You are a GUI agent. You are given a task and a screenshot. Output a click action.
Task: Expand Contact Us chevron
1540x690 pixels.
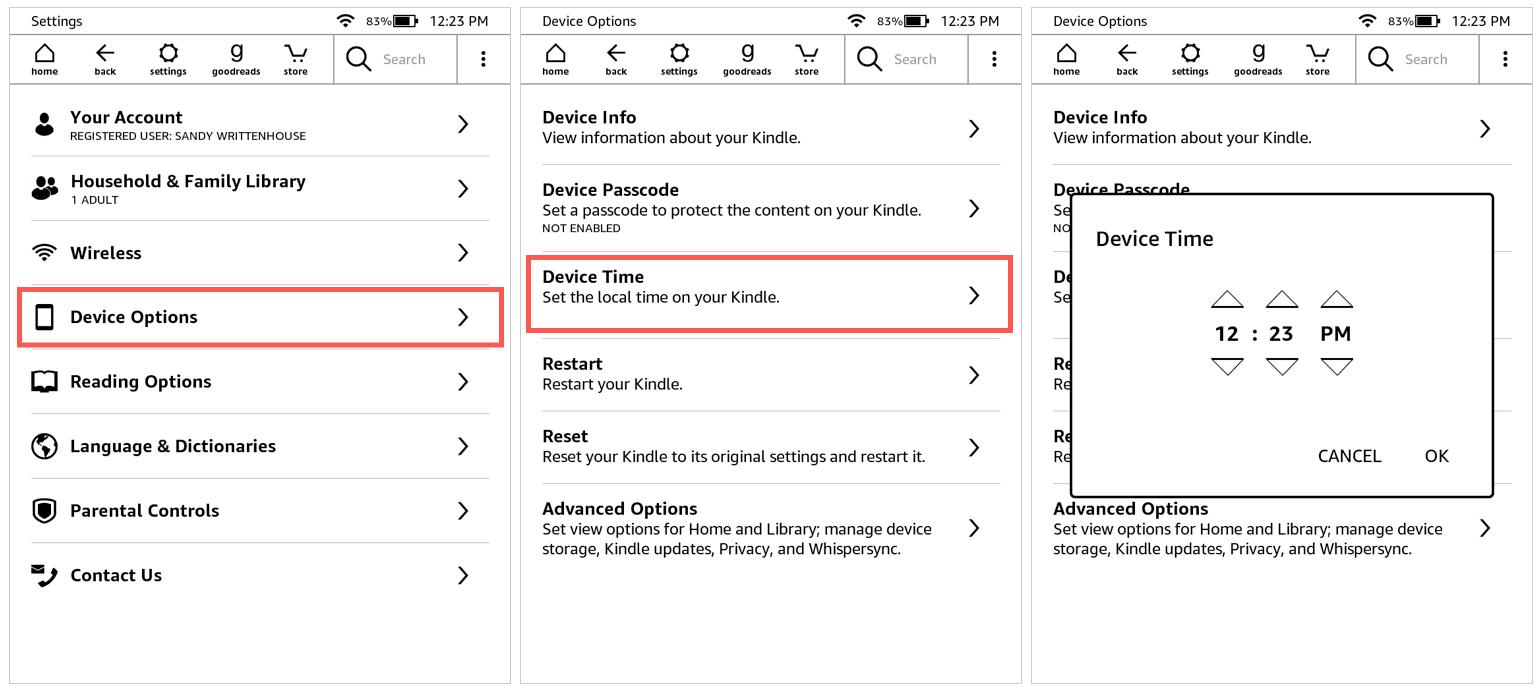click(x=463, y=575)
